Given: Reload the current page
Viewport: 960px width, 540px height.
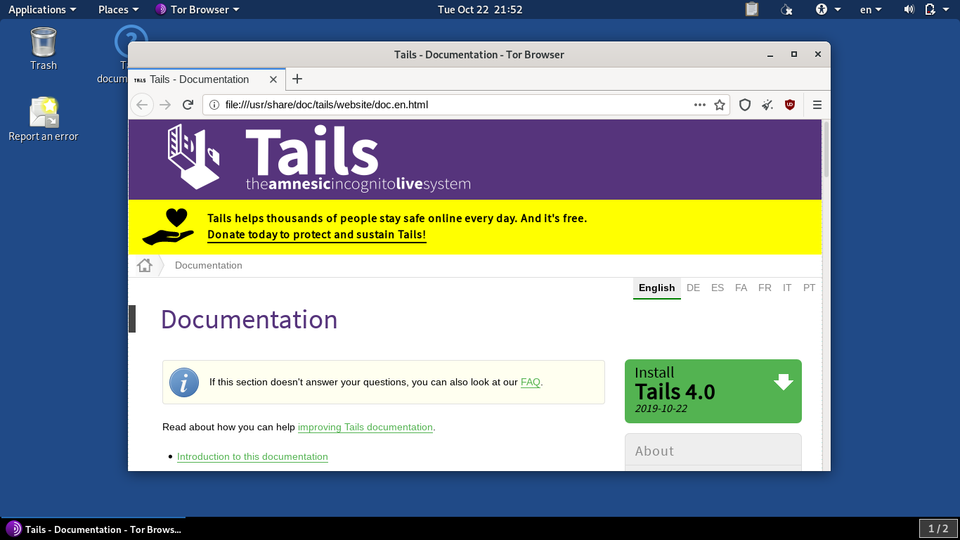Looking at the screenshot, I should (188, 105).
